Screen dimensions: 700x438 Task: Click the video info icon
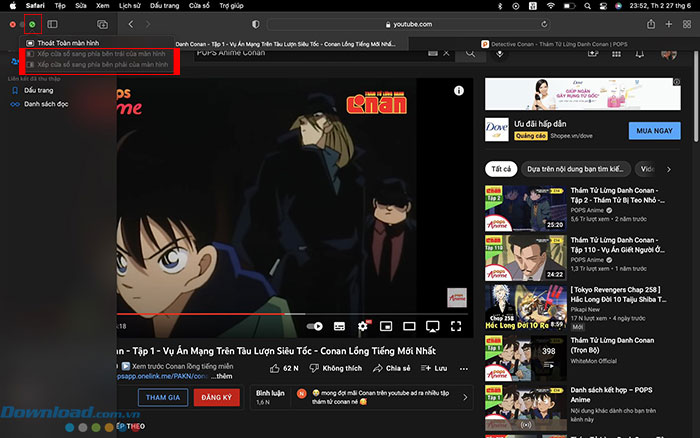coord(458,91)
